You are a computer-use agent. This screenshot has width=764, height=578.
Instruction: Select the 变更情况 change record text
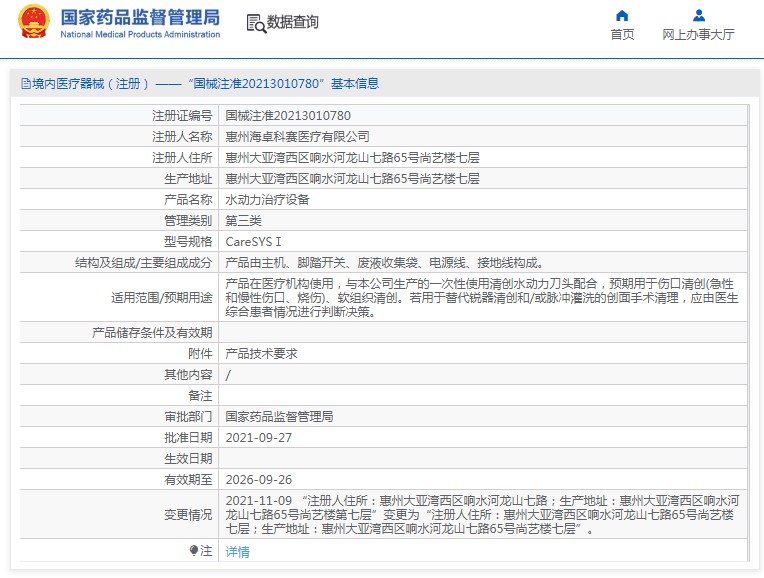pyautogui.click(x=482, y=514)
